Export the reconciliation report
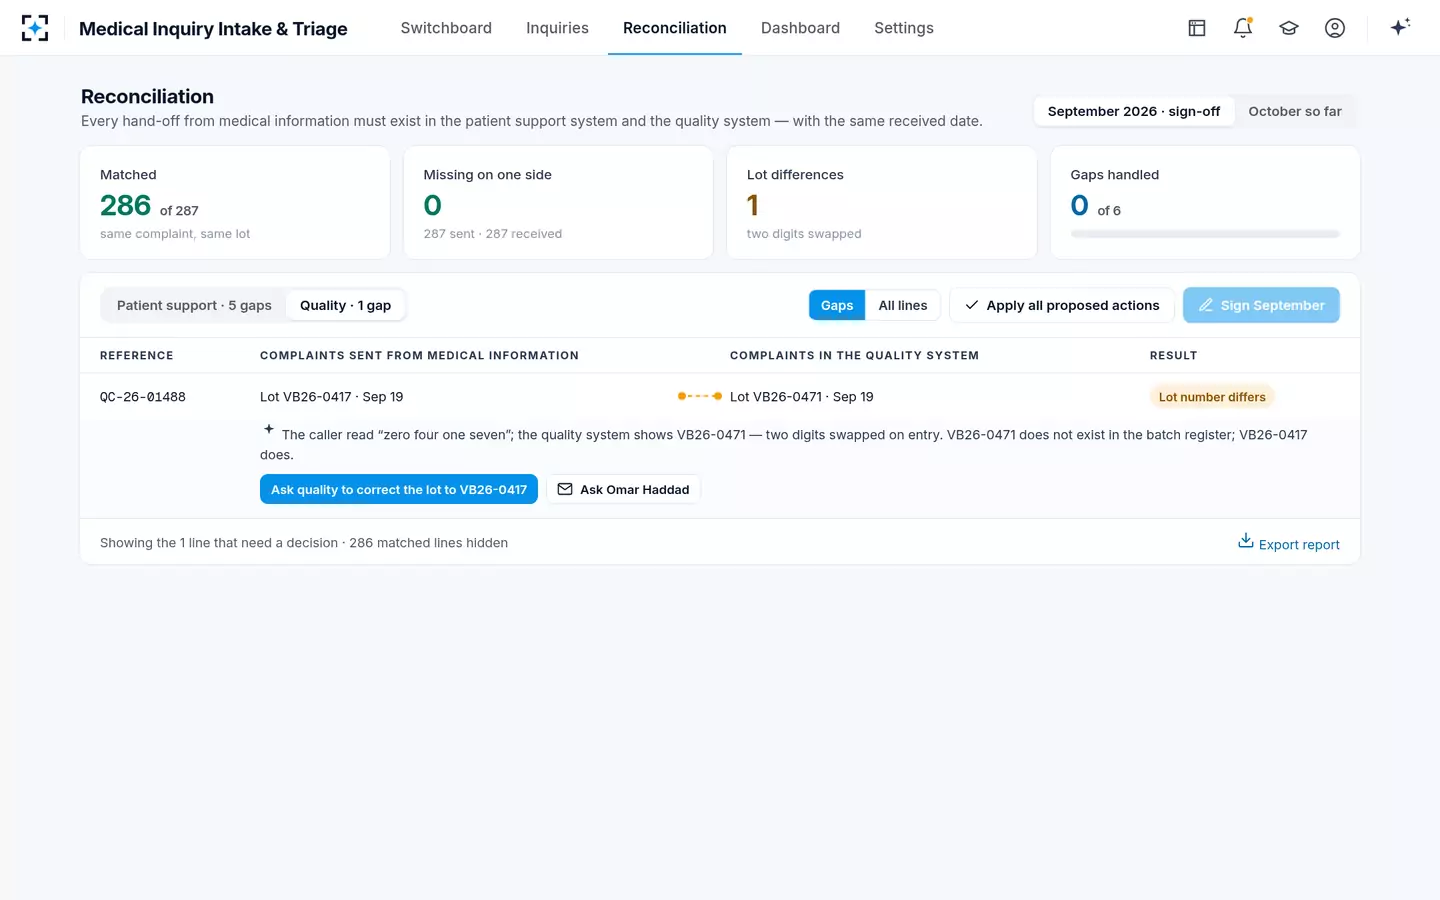The image size is (1440, 900). [1289, 543]
